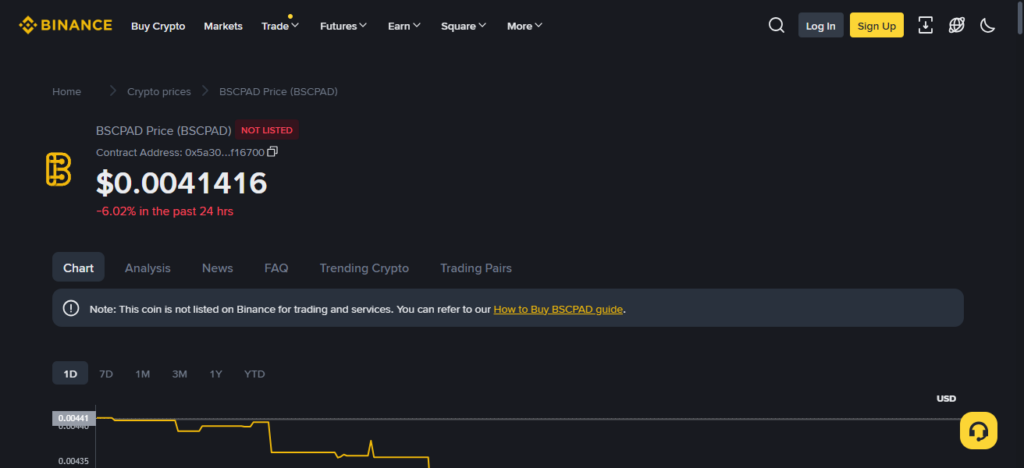
Task: Select the 3M chart range
Action: [x=180, y=374]
